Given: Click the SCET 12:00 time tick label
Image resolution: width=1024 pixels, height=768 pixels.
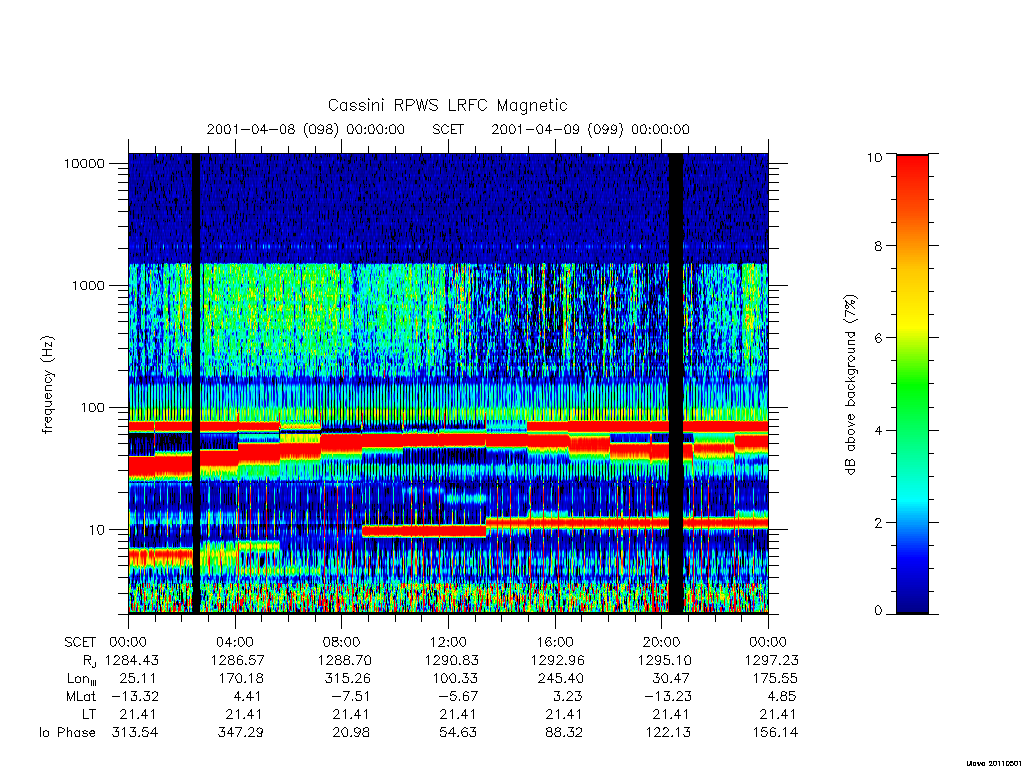Looking at the screenshot, I should pos(448,642).
